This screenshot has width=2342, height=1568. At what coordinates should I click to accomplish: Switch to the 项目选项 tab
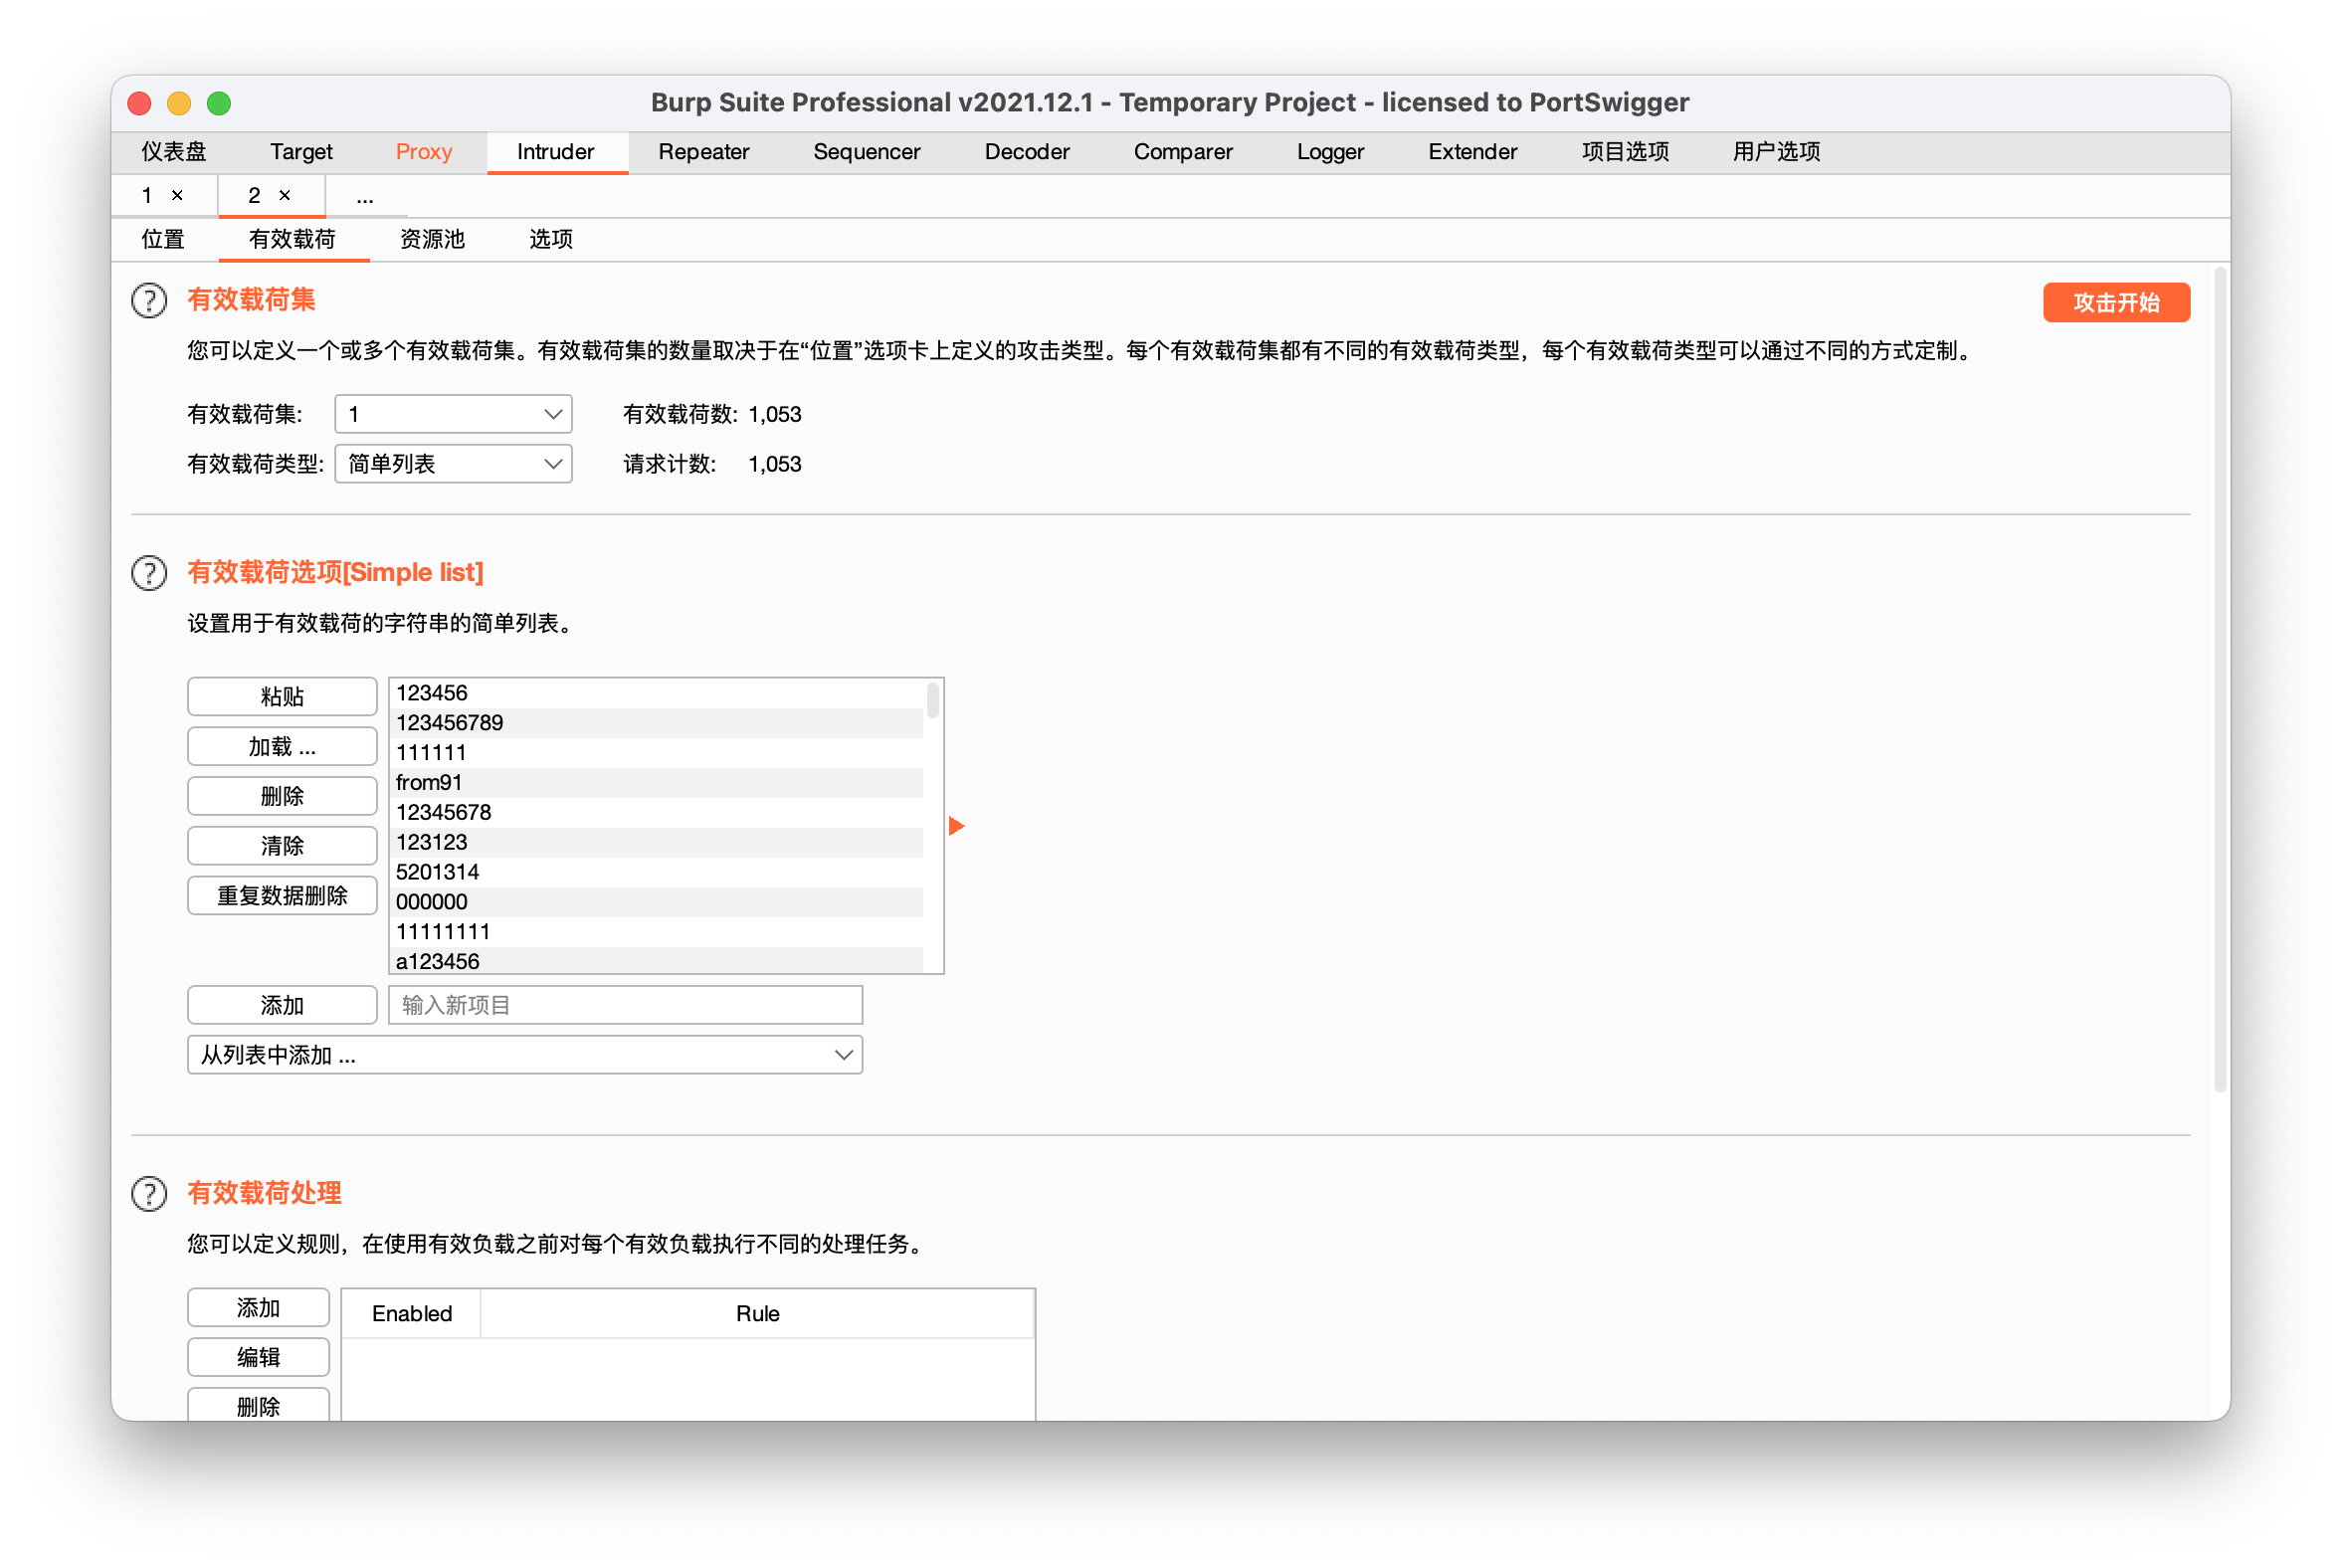[1626, 152]
